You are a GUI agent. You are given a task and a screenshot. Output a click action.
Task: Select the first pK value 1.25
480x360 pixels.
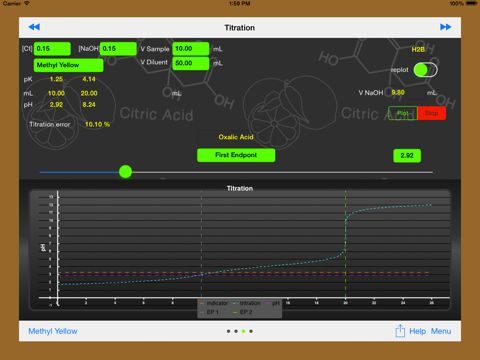click(x=56, y=79)
